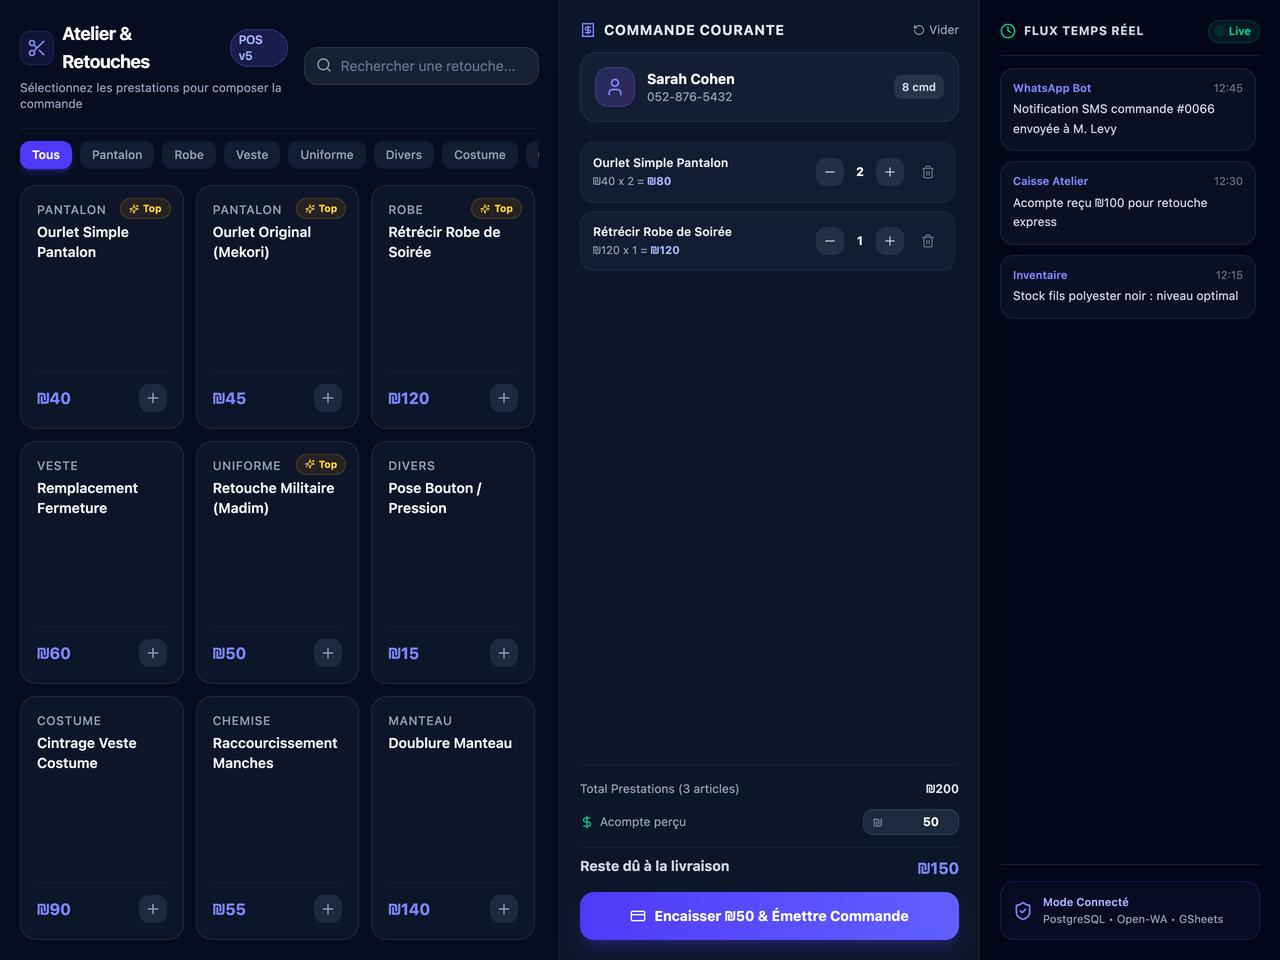Show Divers category services

point(404,155)
